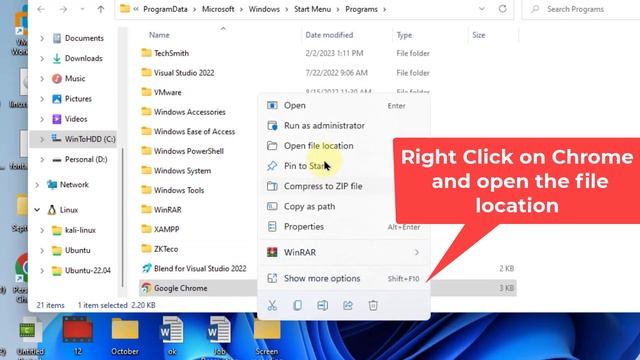The image size is (640, 360).
Task: Click the Linux penguin icon in navigation pane
Action: (x=52, y=210)
